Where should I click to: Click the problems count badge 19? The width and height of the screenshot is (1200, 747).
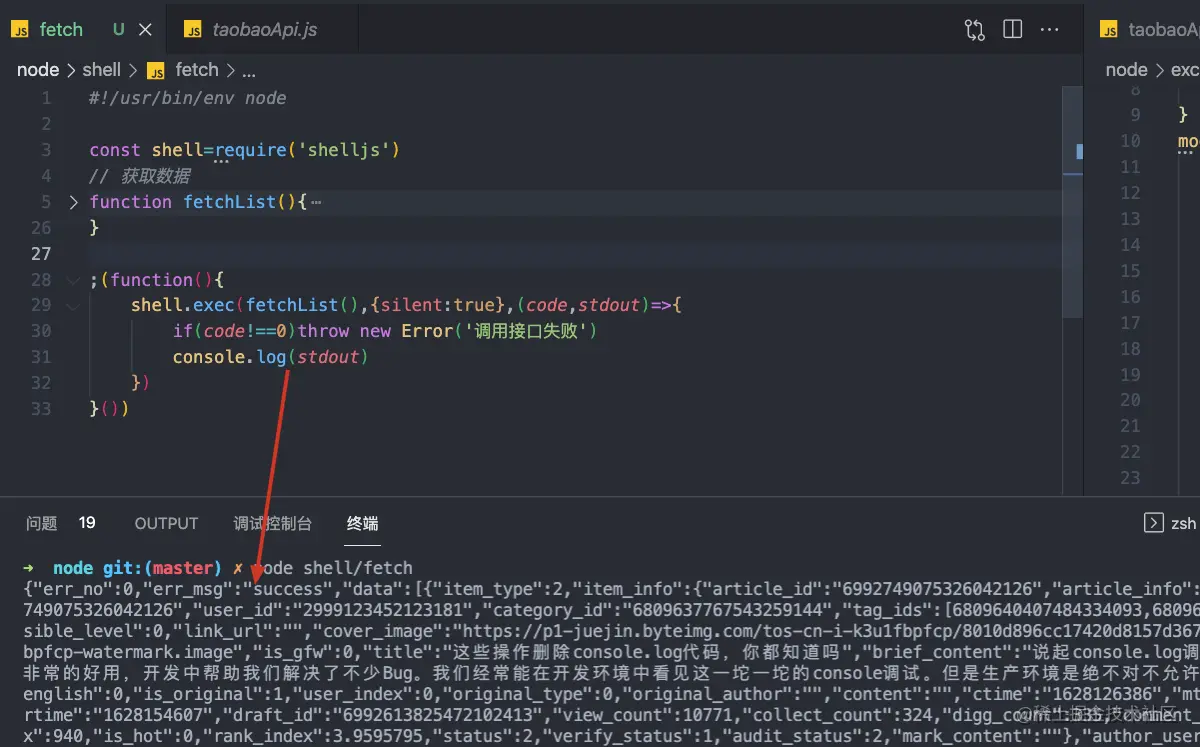pos(87,523)
